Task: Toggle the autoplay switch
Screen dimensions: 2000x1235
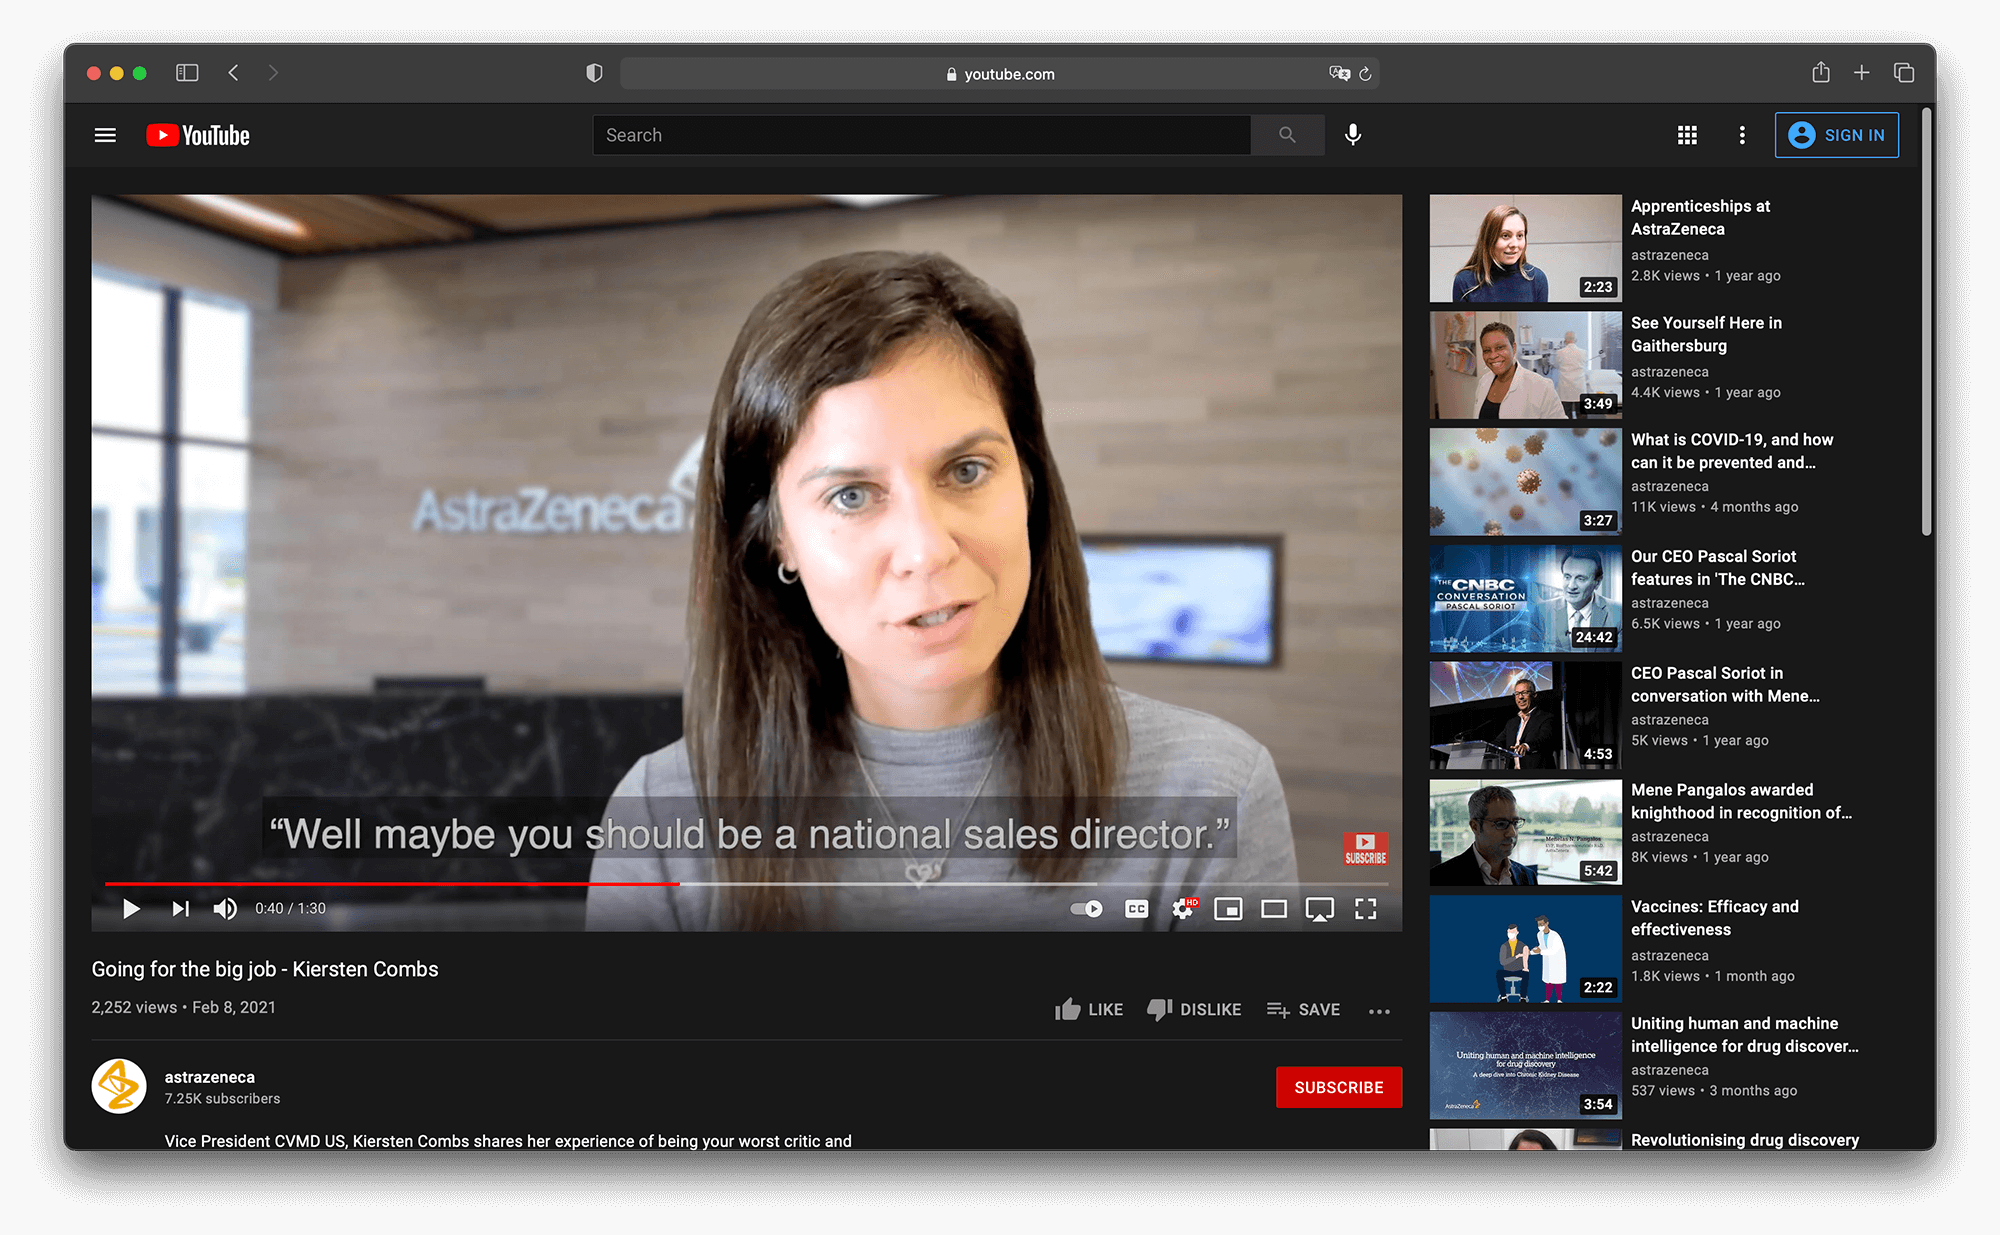Action: coord(1087,908)
